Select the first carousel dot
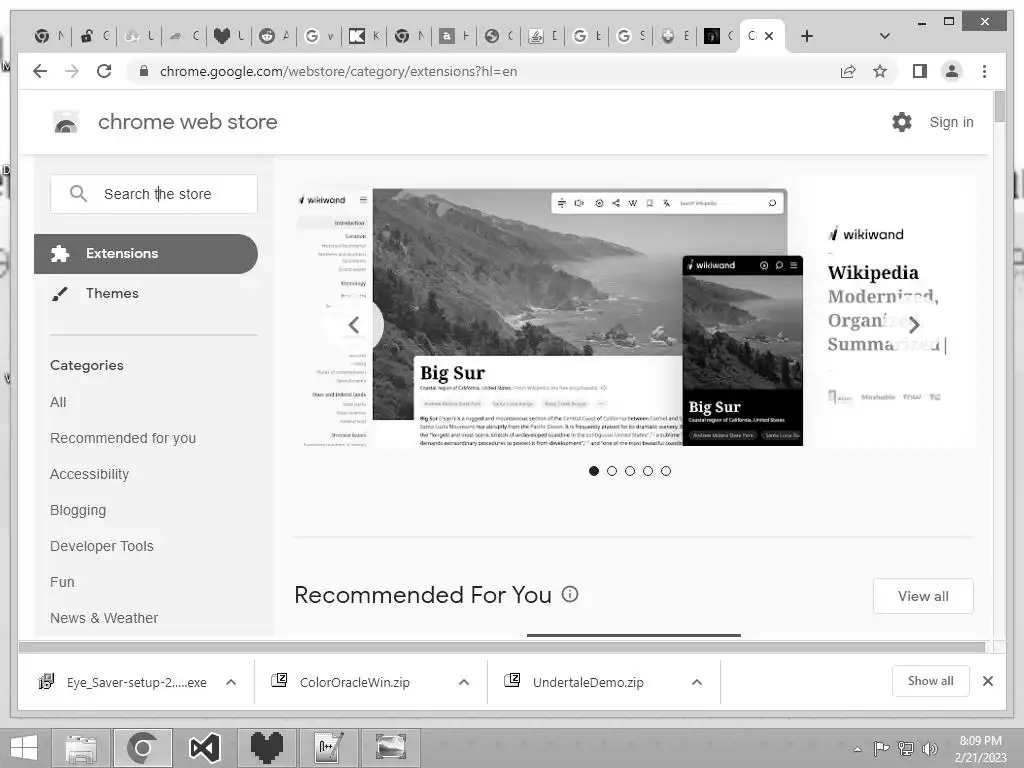1024x768 pixels. 594,471
